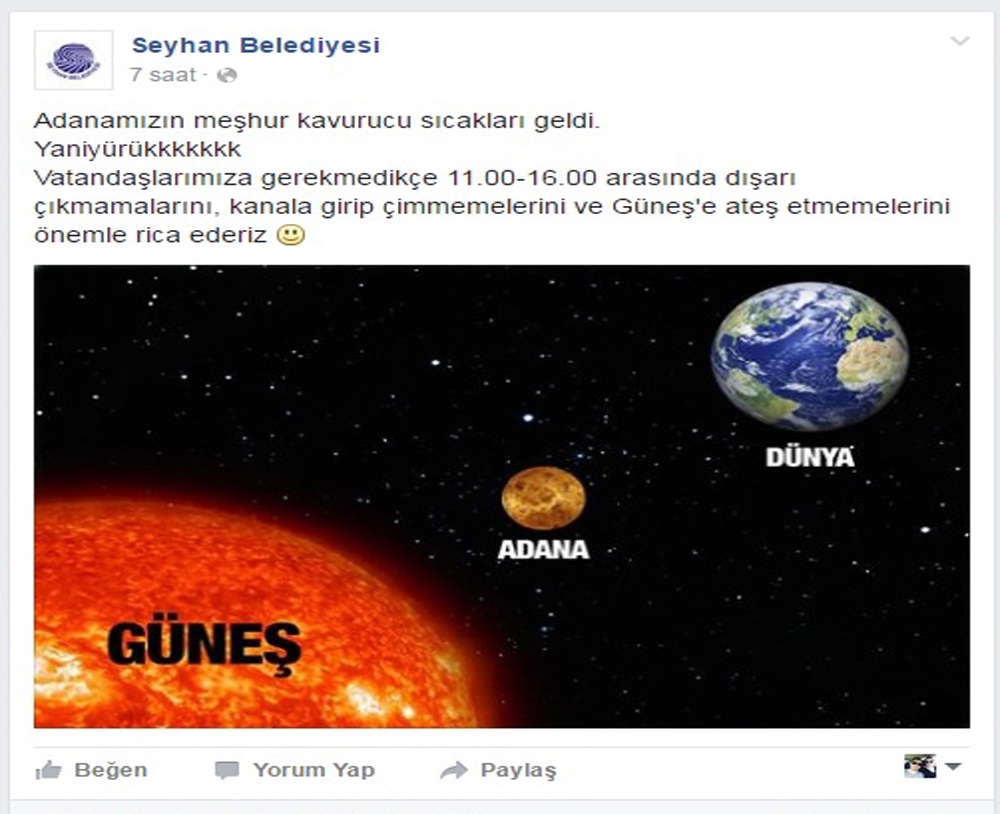
Task: Open the Seyhan Belediyesi logo profile picture
Action: pos(73,60)
